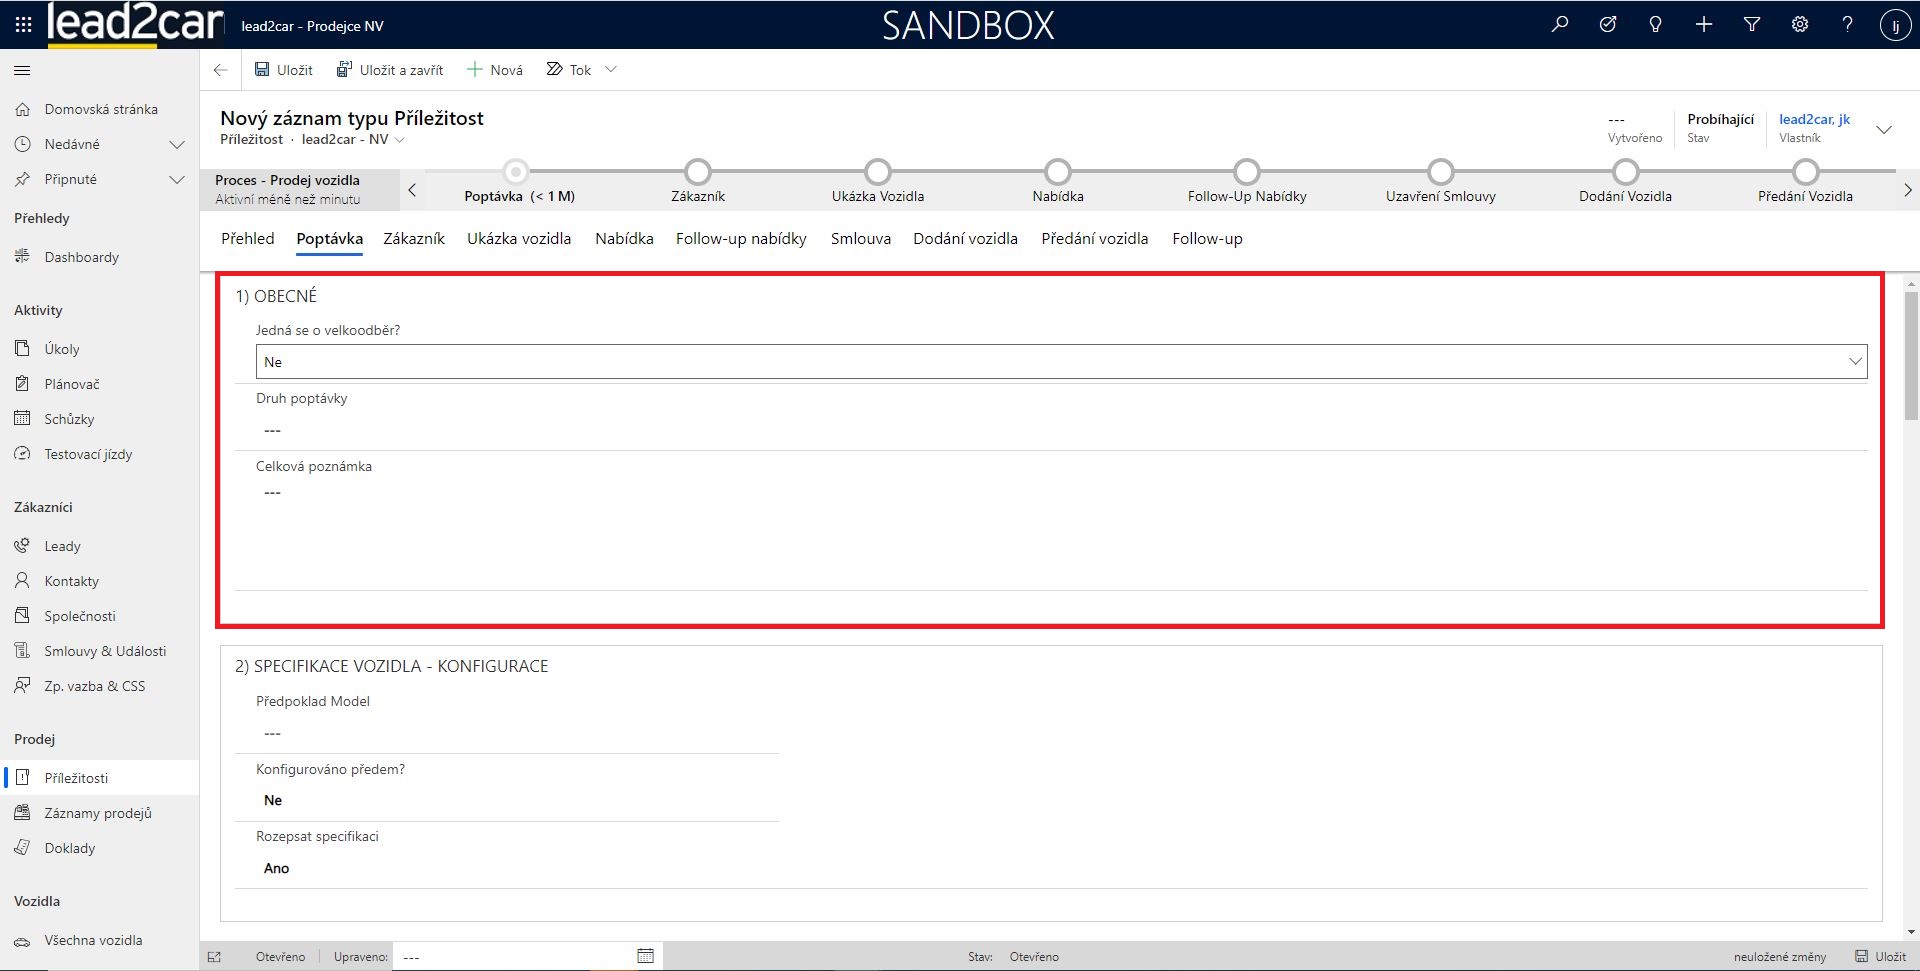Viewport: 1920px width, 971px height.
Task: Toggle the 'Rozepsat specifikaci' Ano value
Action: (x=277, y=868)
